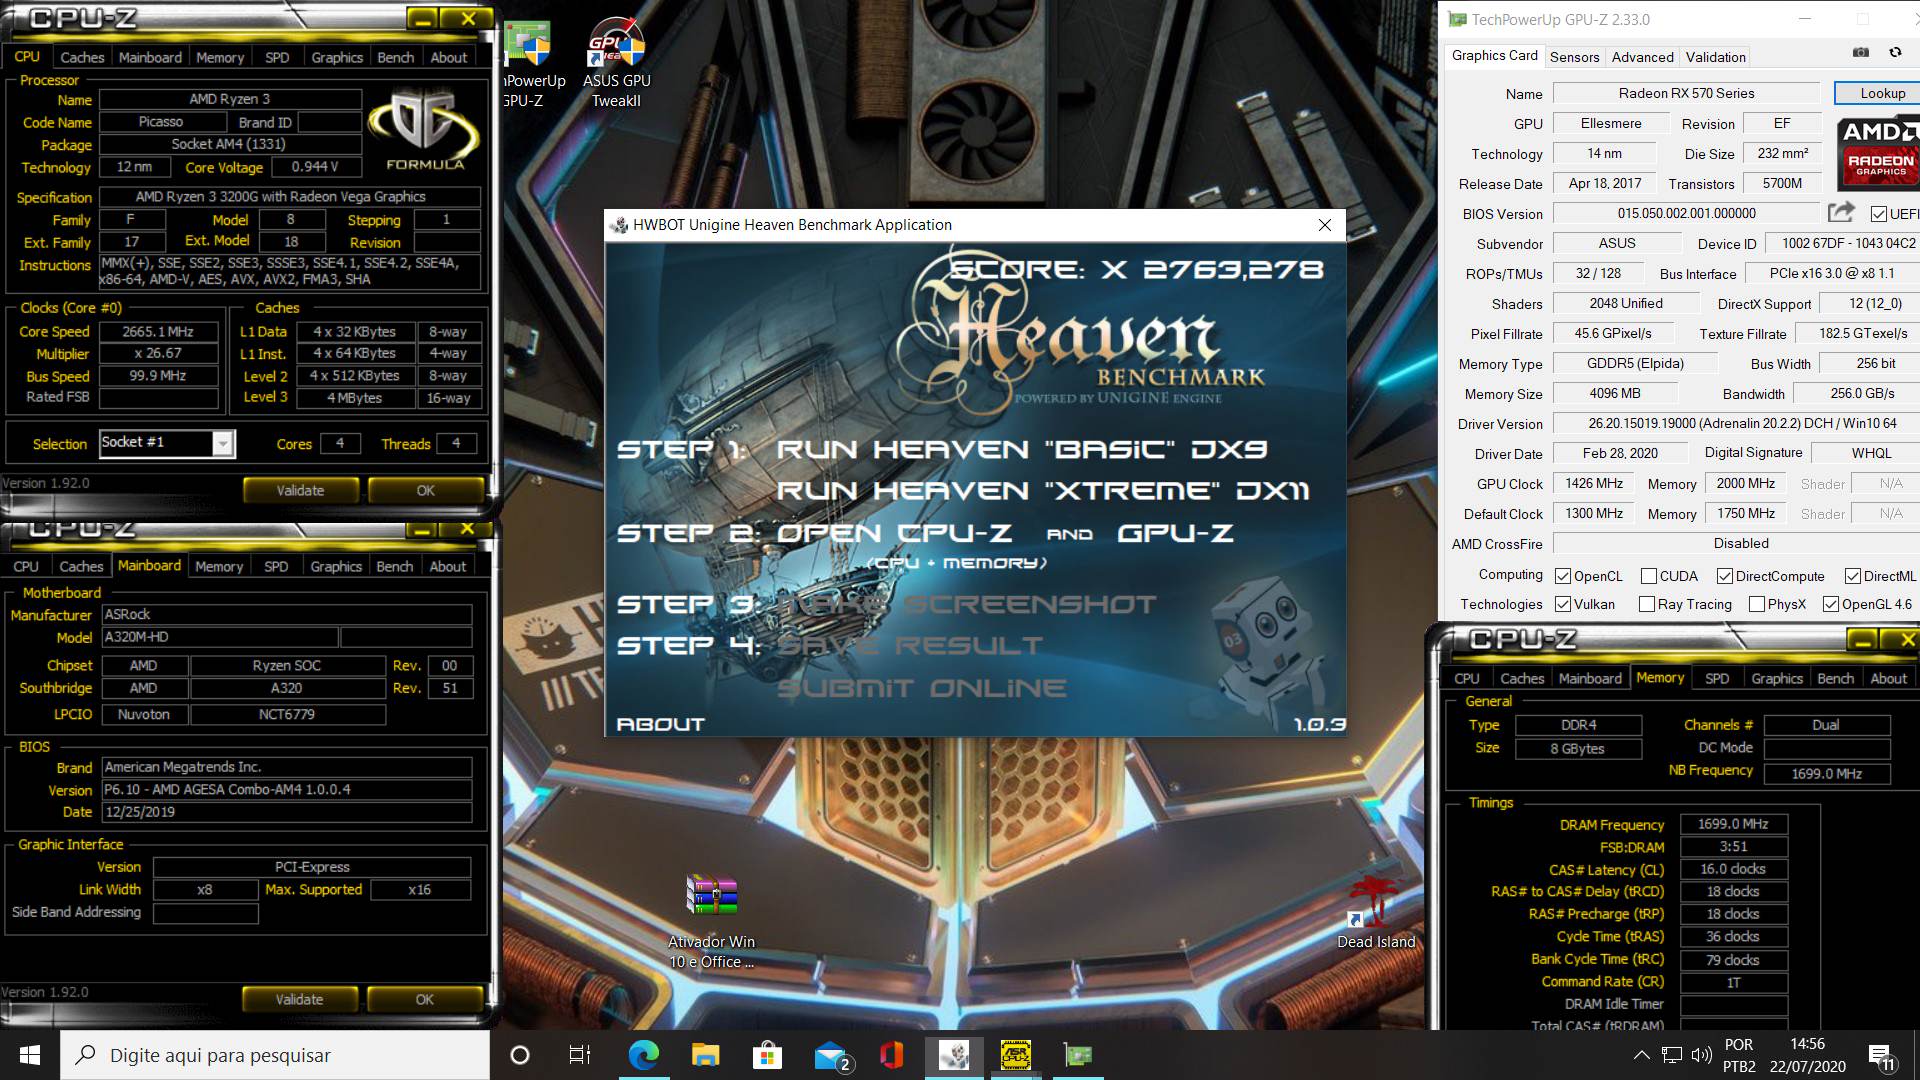Open Task View on the taskbar
The image size is (1920, 1080).
pyautogui.click(x=580, y=1055)
